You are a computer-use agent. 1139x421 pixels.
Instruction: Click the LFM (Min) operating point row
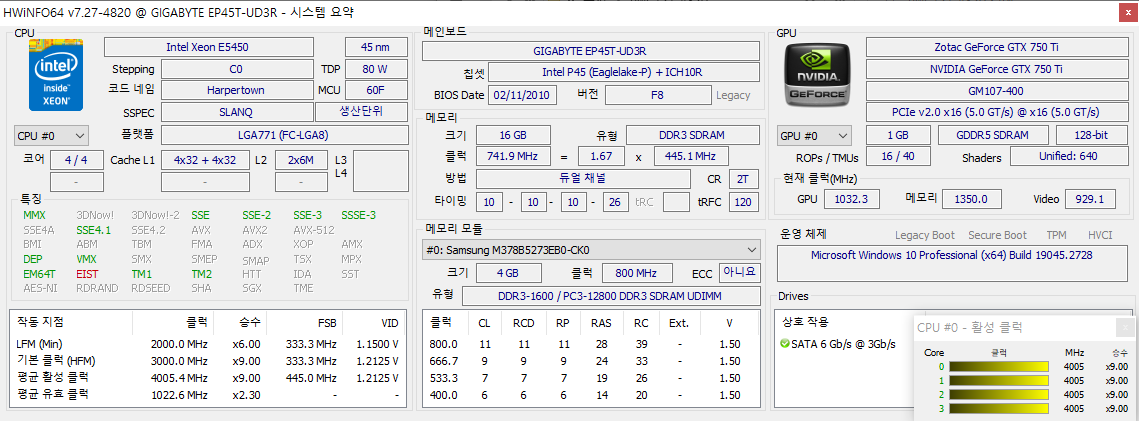(x=208, y=344)
